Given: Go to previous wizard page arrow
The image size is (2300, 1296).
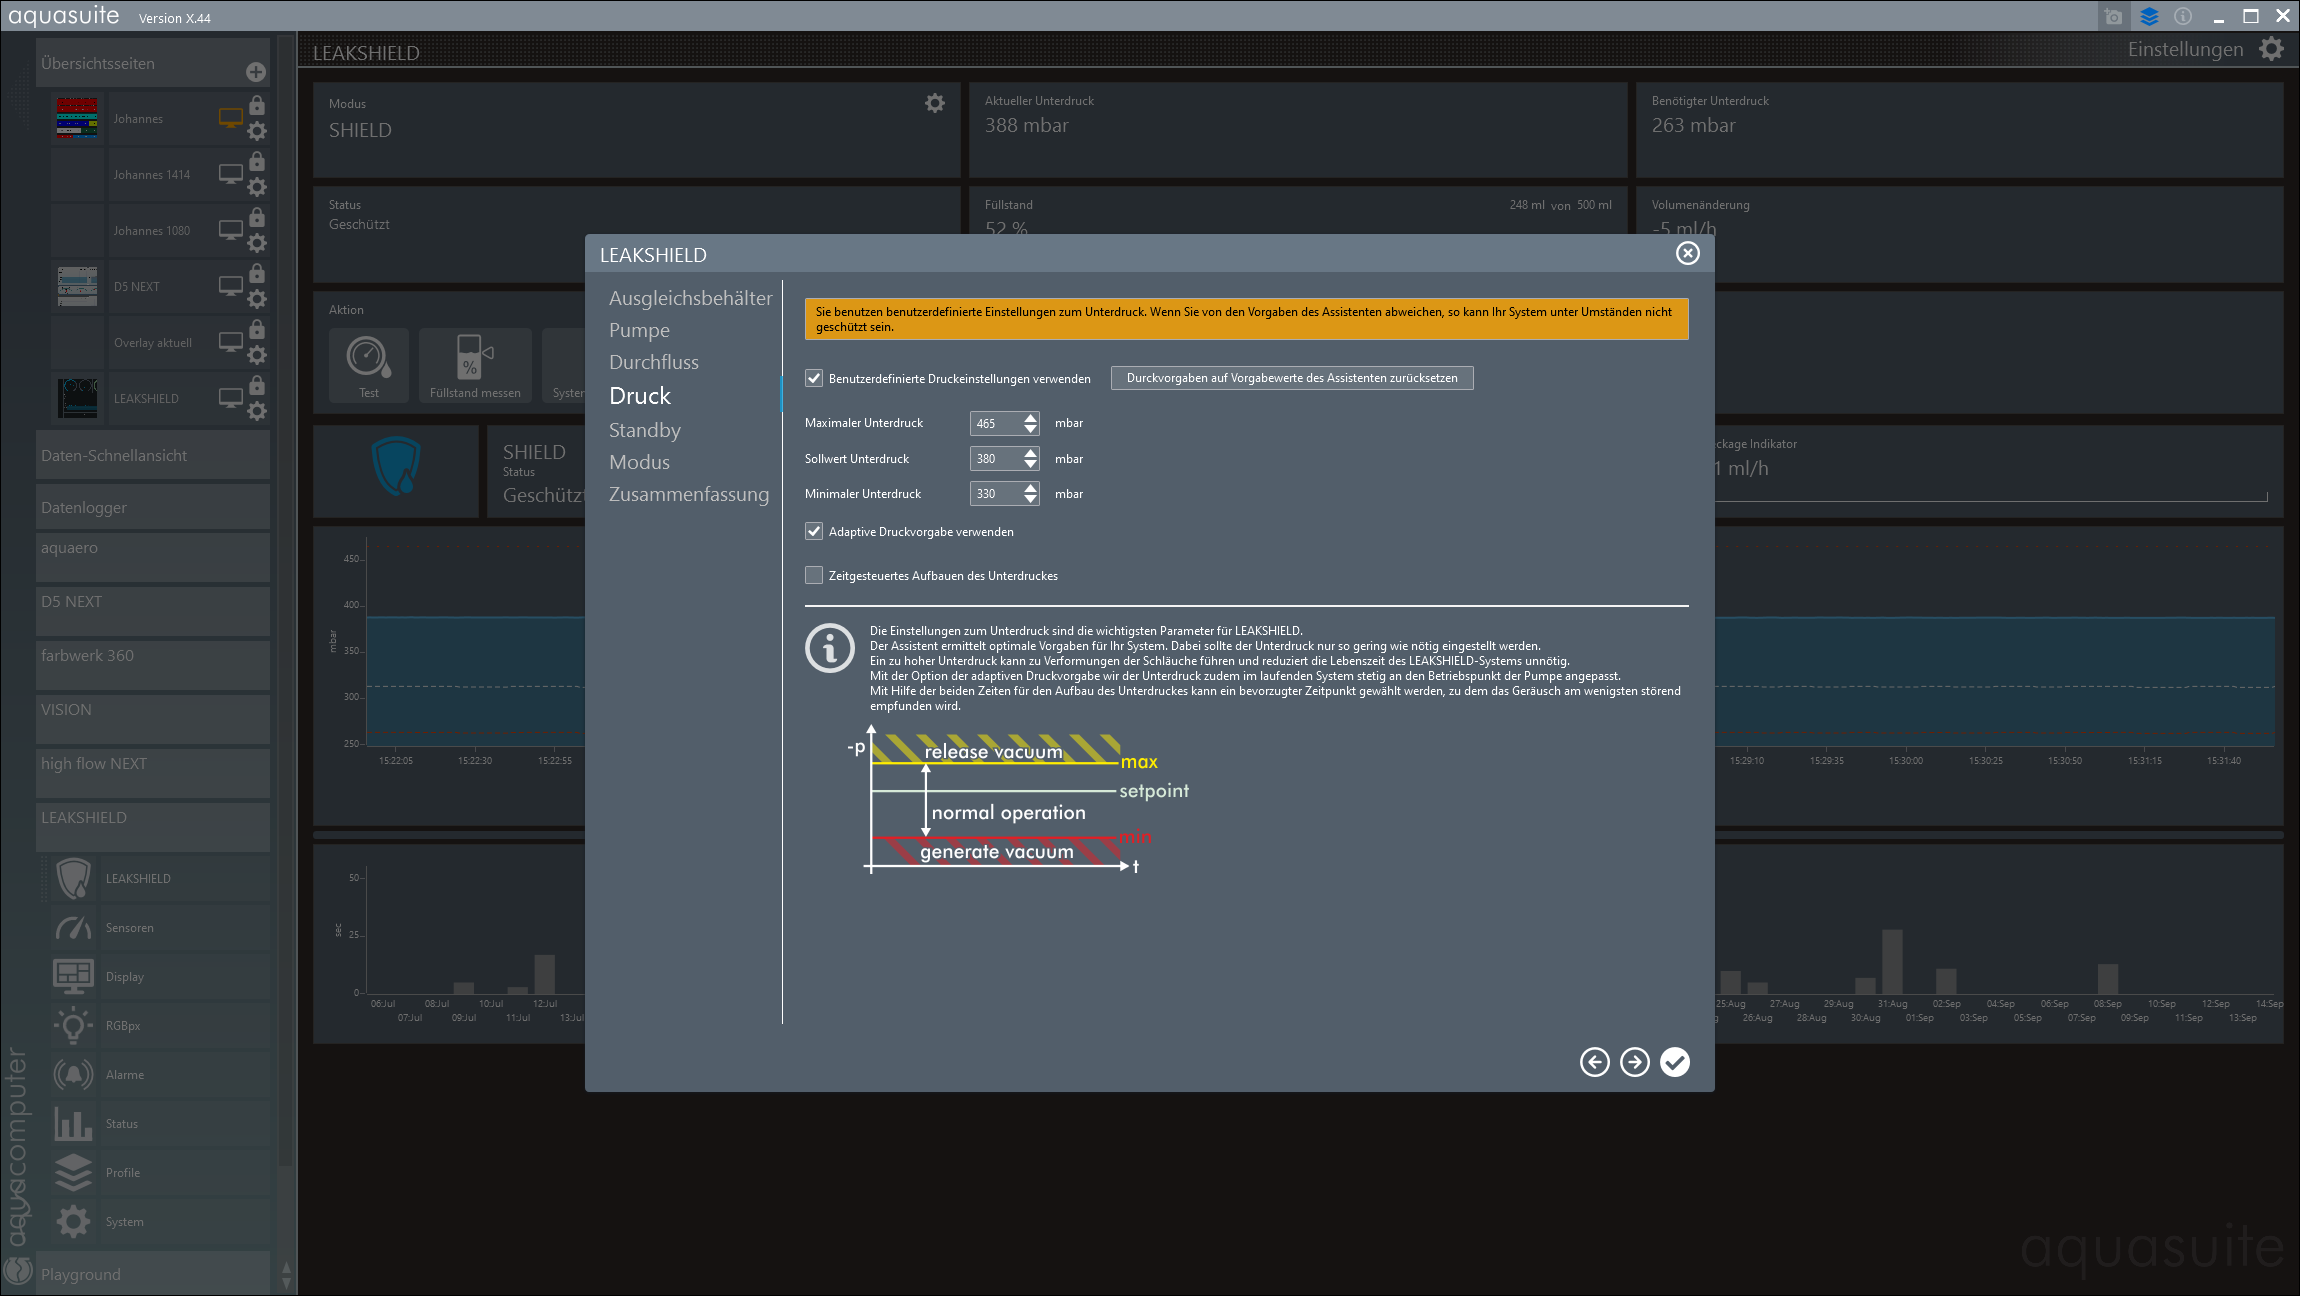Looking at the screenshot, I should [1595, 1062].
